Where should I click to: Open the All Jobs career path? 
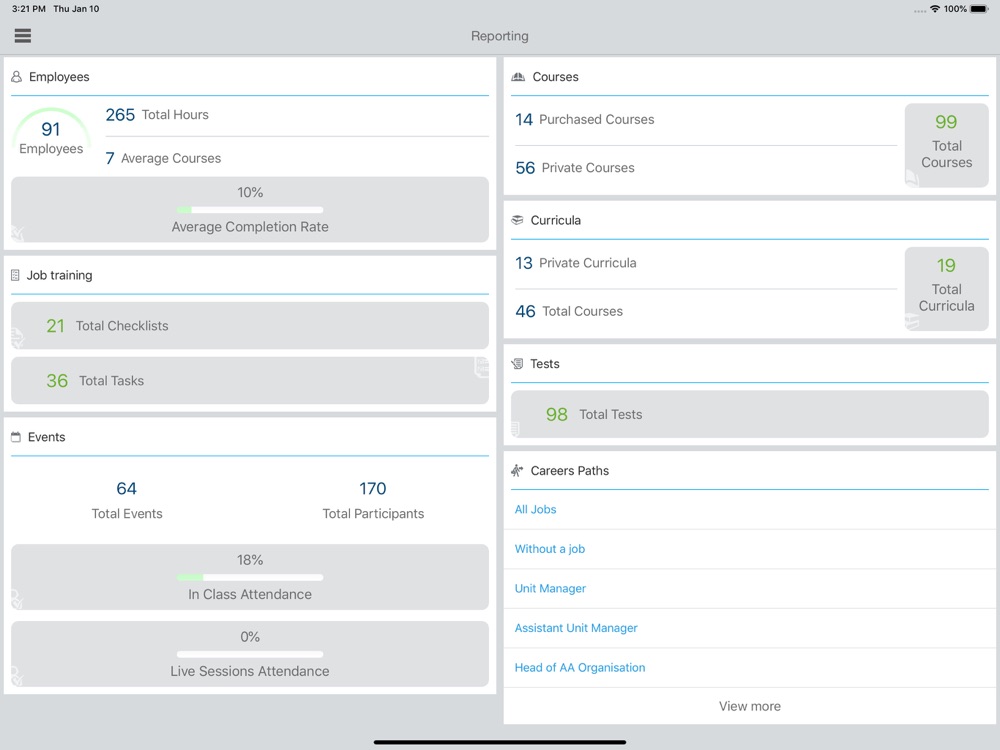pyautogui.click(x=535, y=509)
